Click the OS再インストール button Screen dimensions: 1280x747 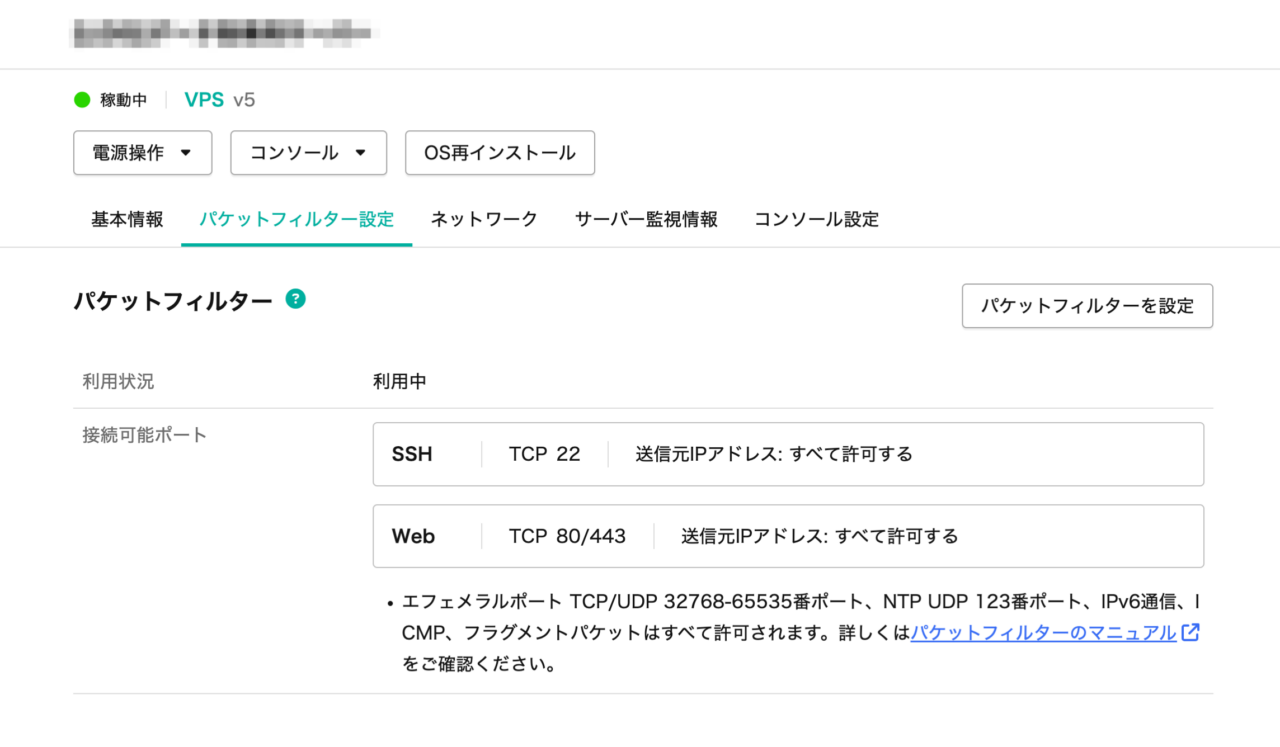click(x=499, y=153)
